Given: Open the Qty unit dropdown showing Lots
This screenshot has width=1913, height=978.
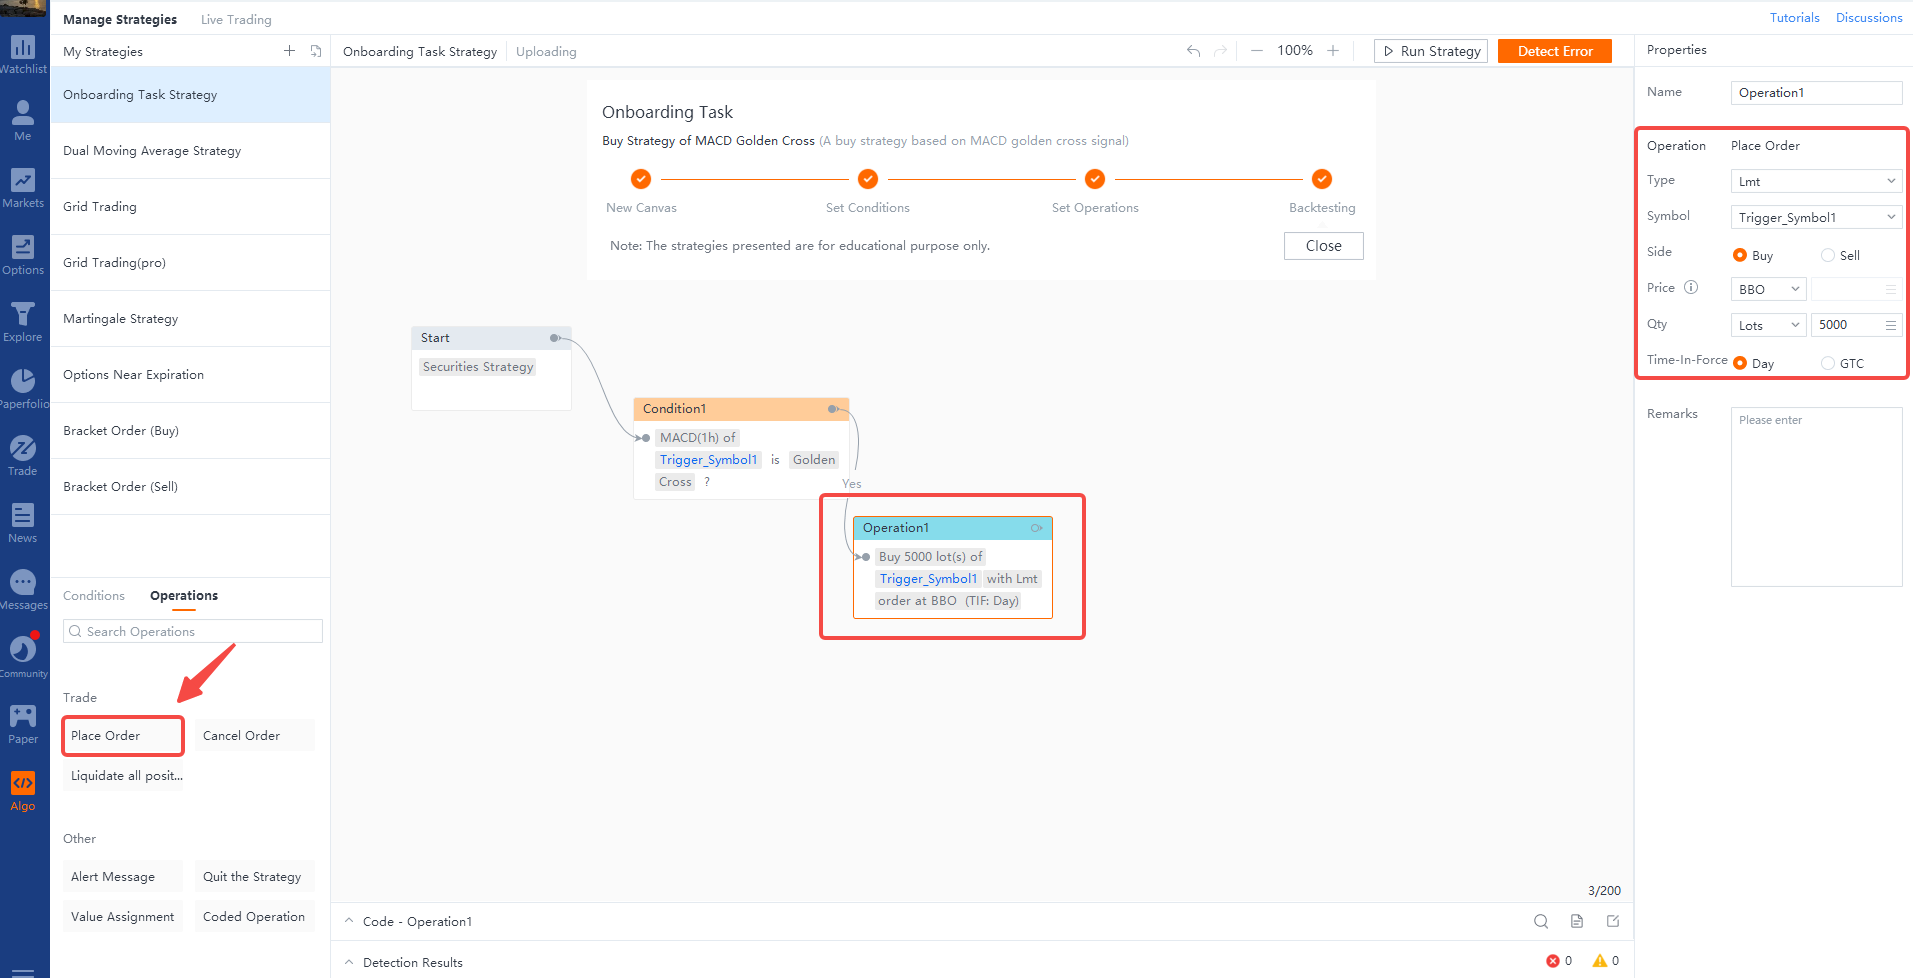Looking at the screenshot, I should [x=1768, y=325].
